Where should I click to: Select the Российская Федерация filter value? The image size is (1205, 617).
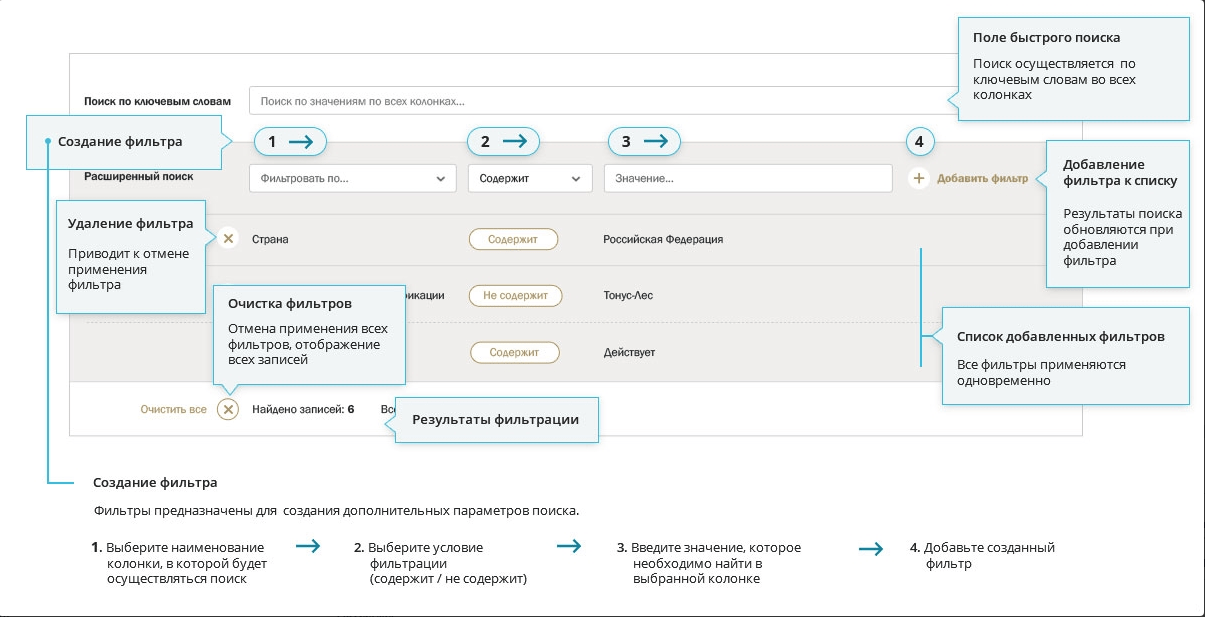(x=663, y=240)
